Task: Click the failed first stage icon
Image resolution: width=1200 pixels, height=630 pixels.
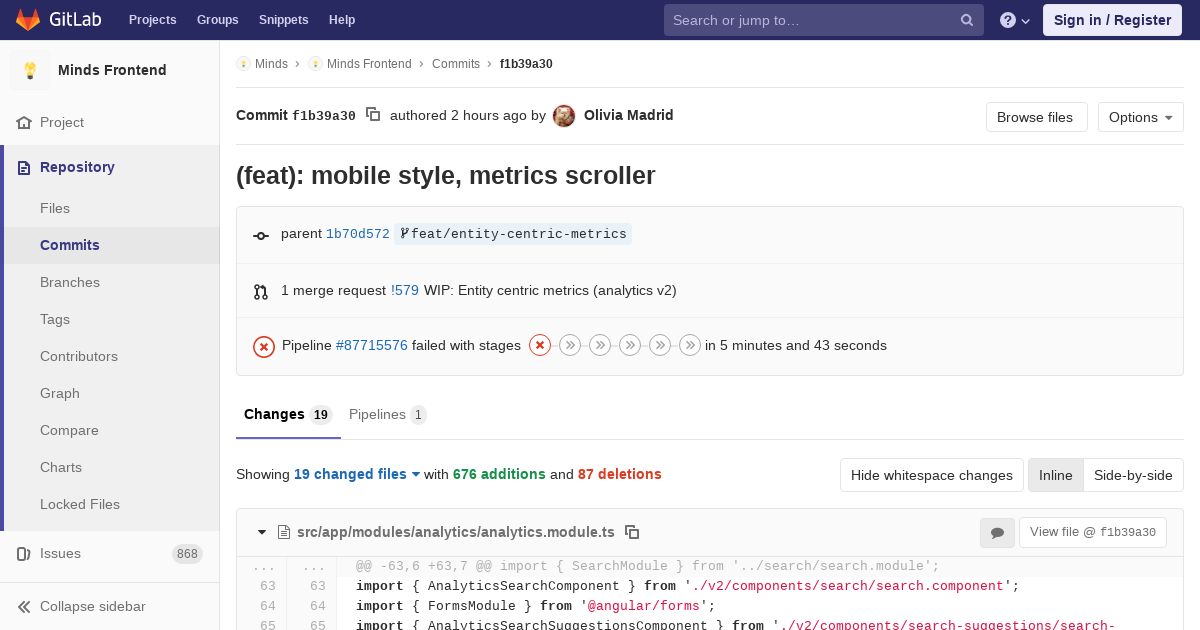Action: [540, 345]
